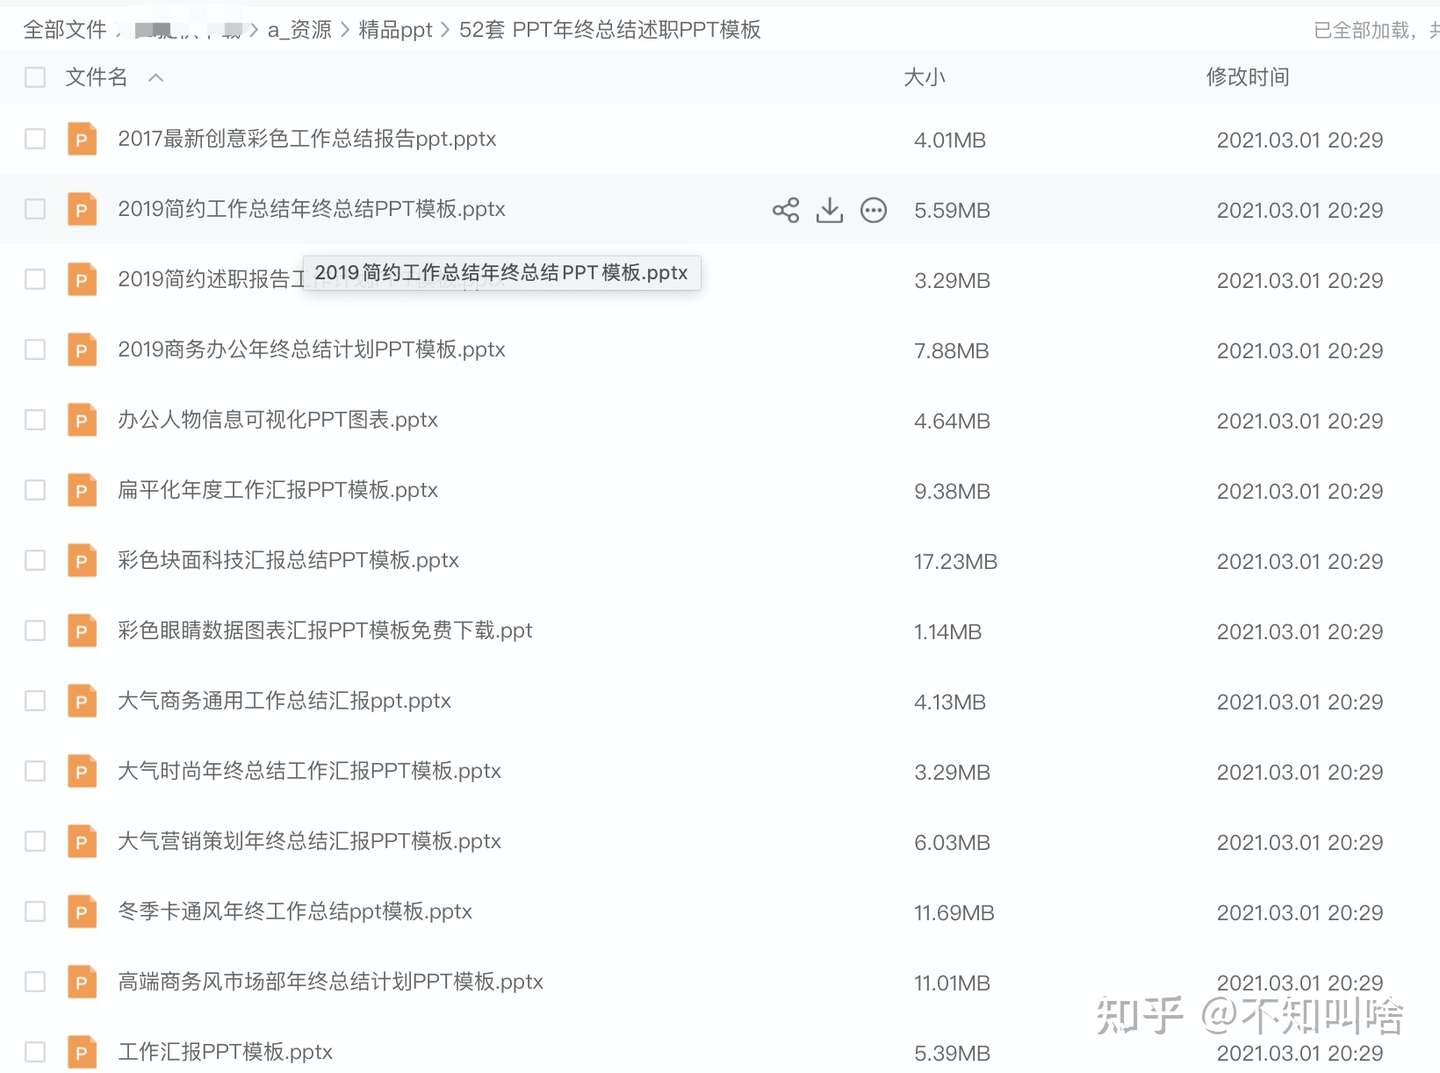Click the PPT icon of 2017最新创意彩色工作总结报告ppt.pptx
Image resolution: width=1440 pixels, height=1073 pixels.
point(82,139)
